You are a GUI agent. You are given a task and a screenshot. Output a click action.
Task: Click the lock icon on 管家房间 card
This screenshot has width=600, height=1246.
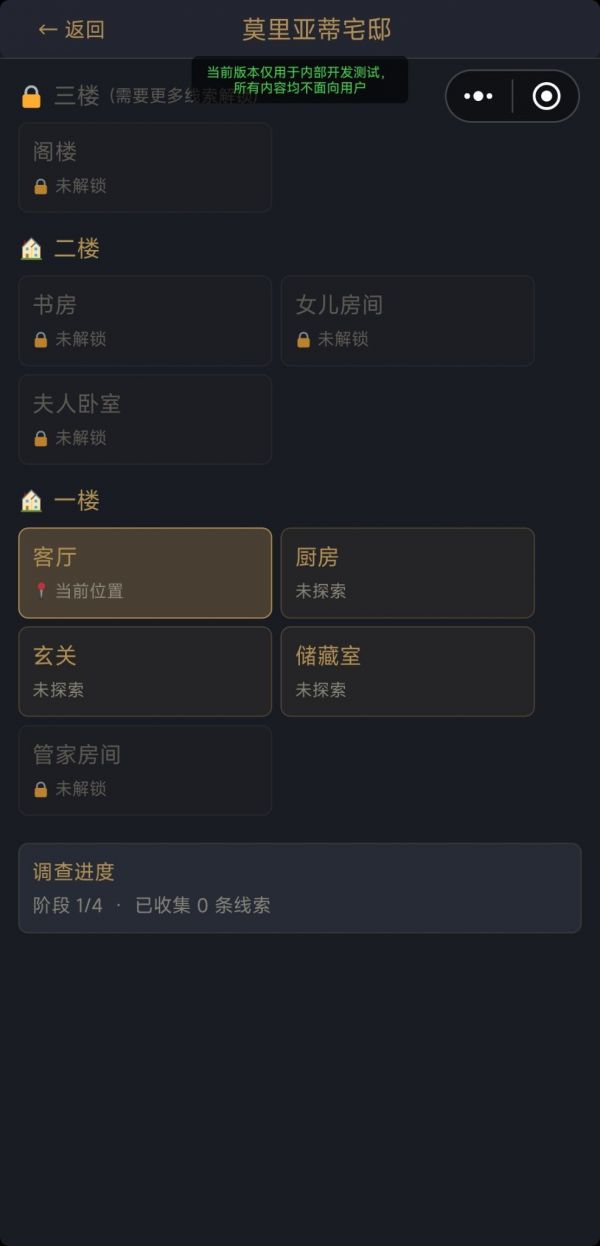(x=40, y=788)
